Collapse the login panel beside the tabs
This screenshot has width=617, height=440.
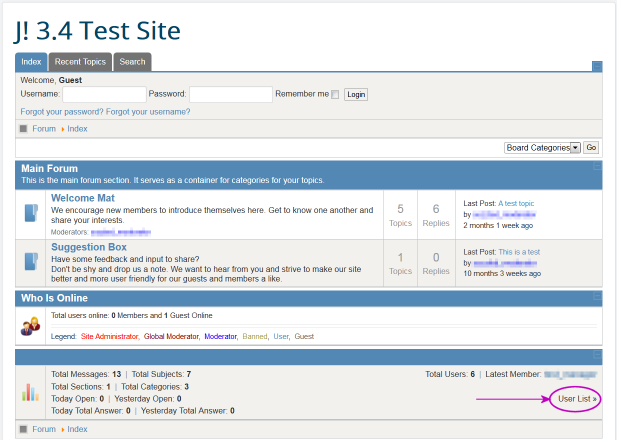tap(597, 67)
